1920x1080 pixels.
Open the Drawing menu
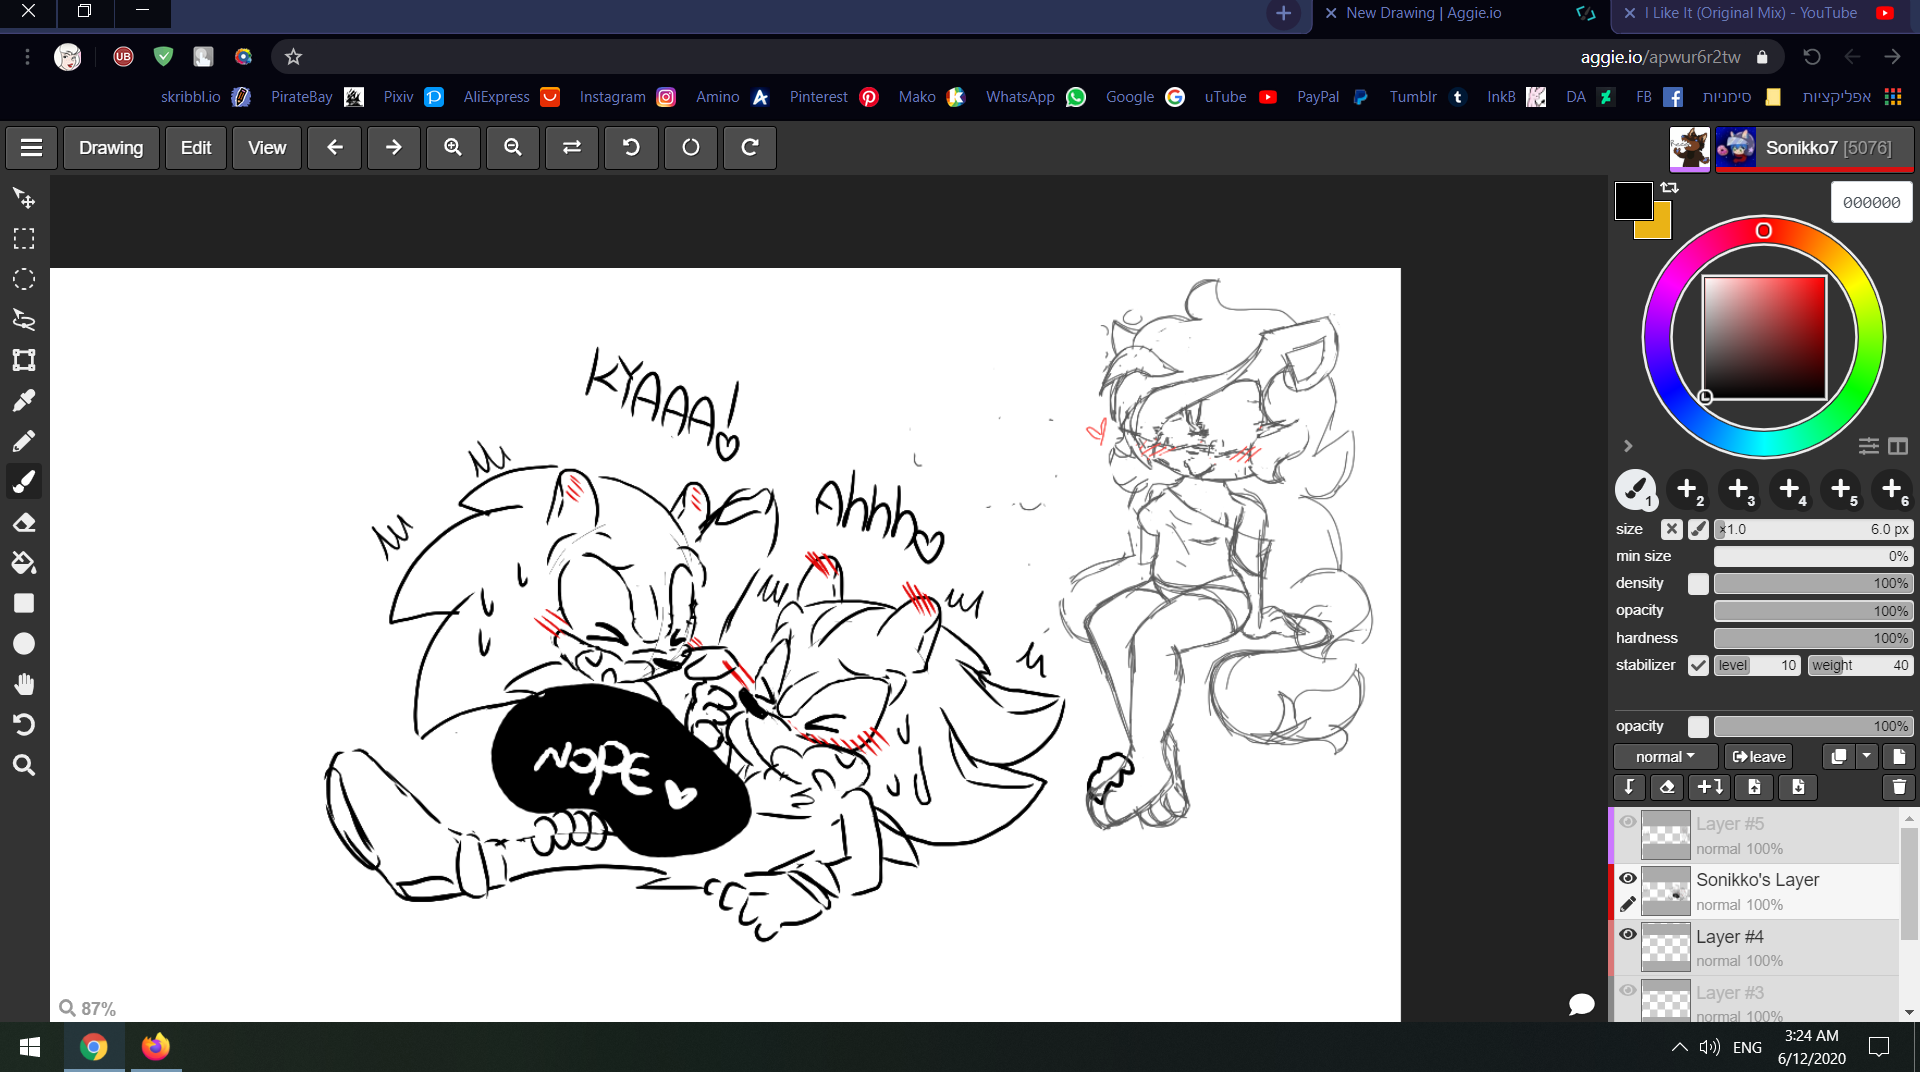pos(111,148)
